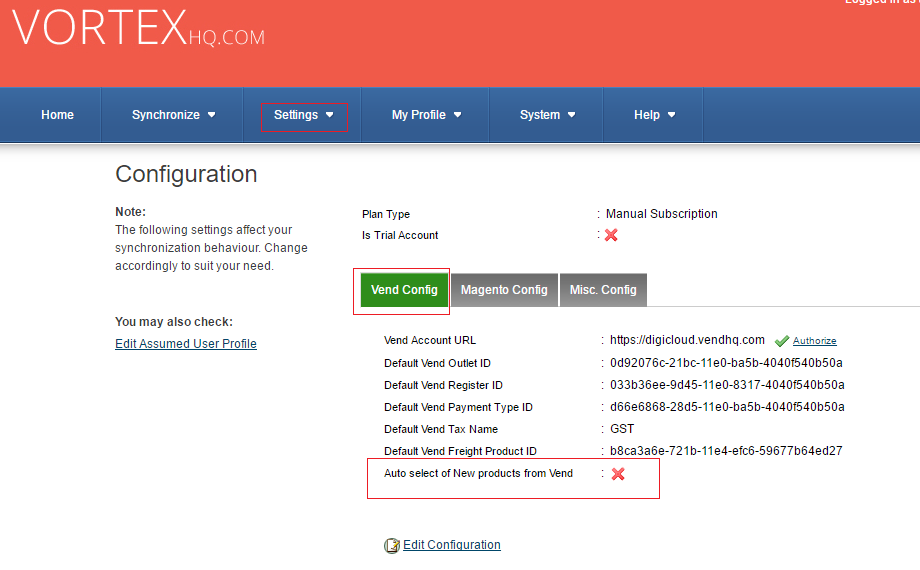This screenshot has width=920, height=570.
Task: Select the Freight Product ID value b8ca3a6e
Action: [x=726, y=451]
